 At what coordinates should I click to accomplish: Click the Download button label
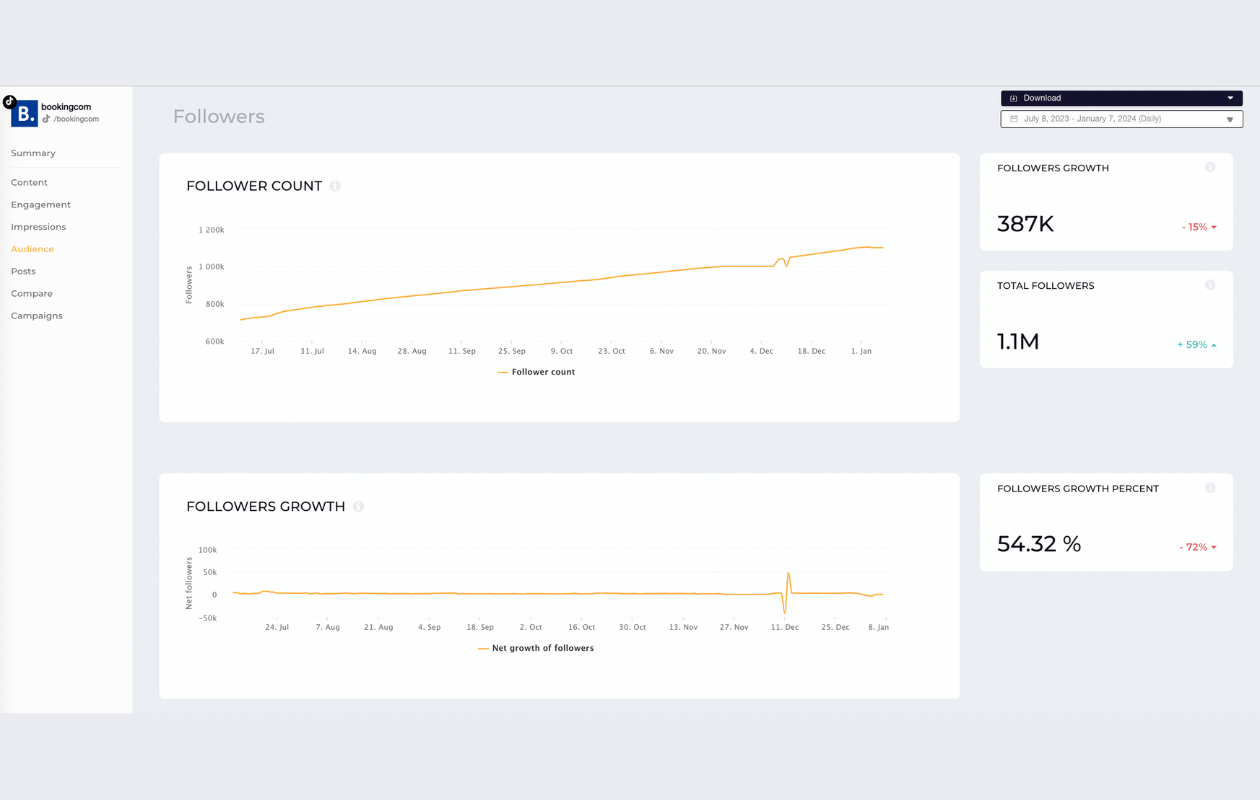[1042, 98]
